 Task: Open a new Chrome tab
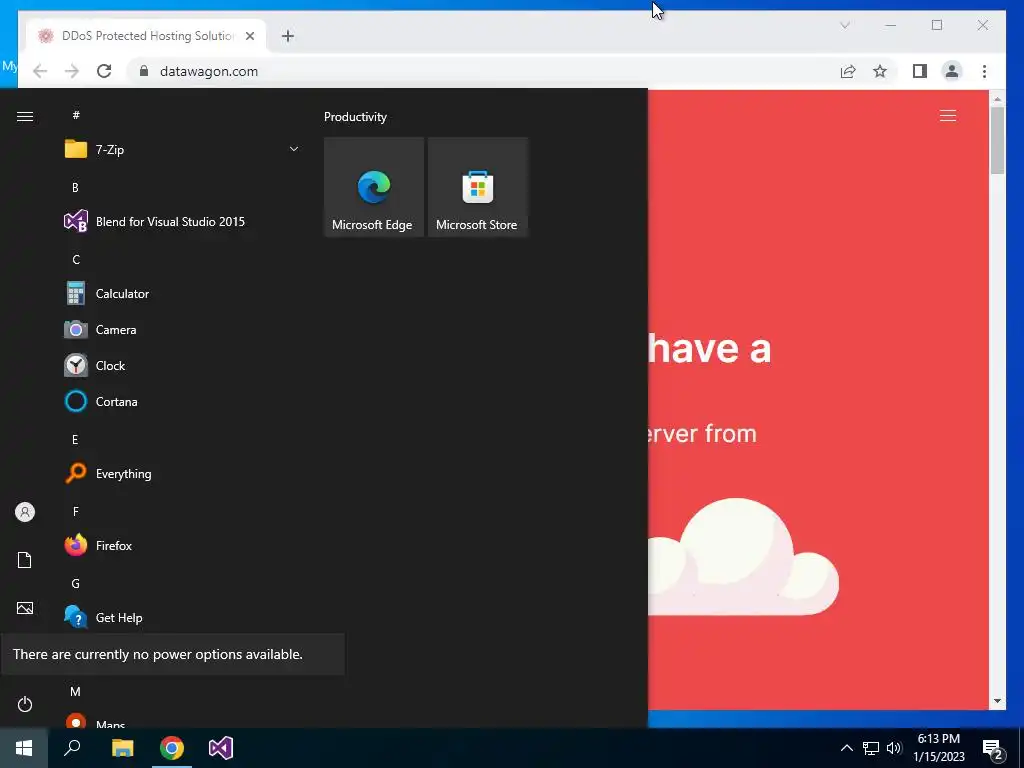pos(288,36)
